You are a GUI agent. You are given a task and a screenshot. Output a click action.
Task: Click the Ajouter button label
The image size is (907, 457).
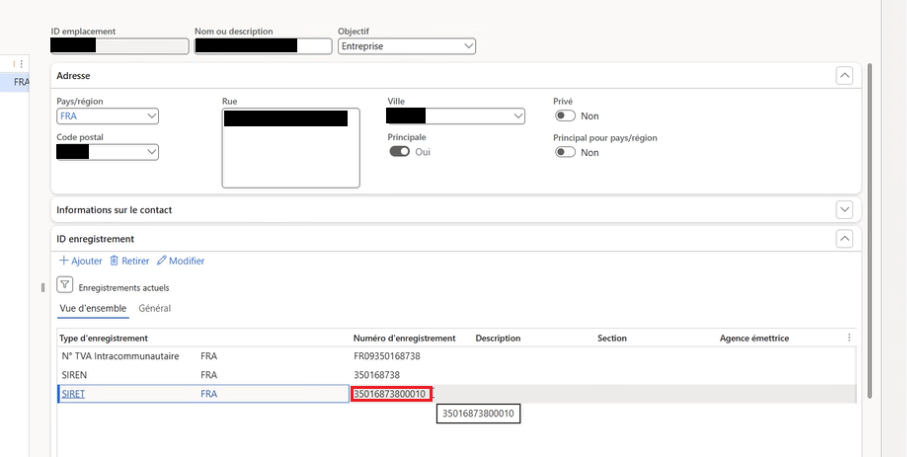[87, 261]
